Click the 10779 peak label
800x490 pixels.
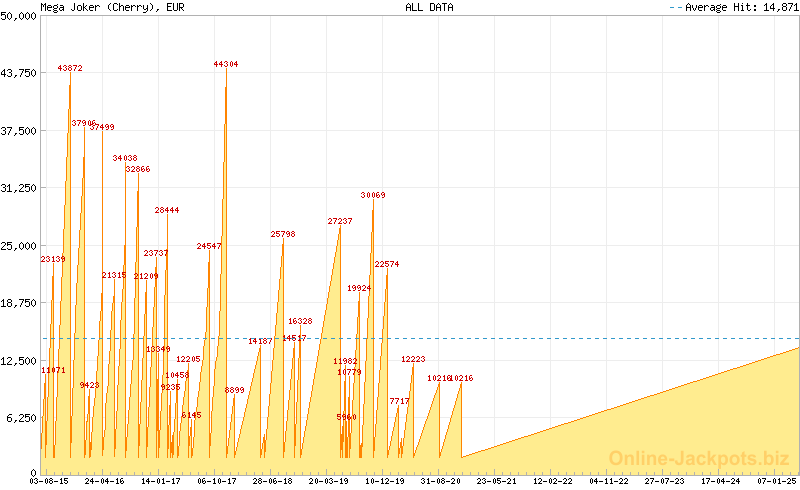[x=349, y=372]
